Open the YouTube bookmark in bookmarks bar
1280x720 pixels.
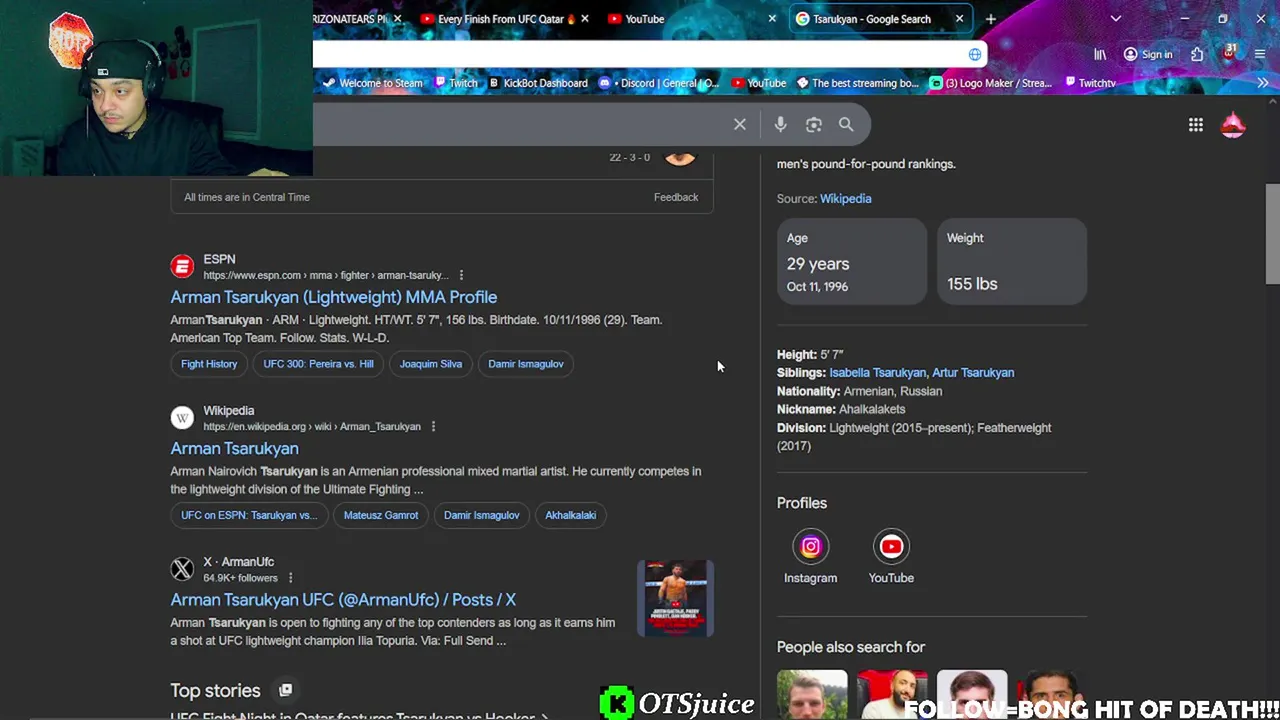[759, 83]
